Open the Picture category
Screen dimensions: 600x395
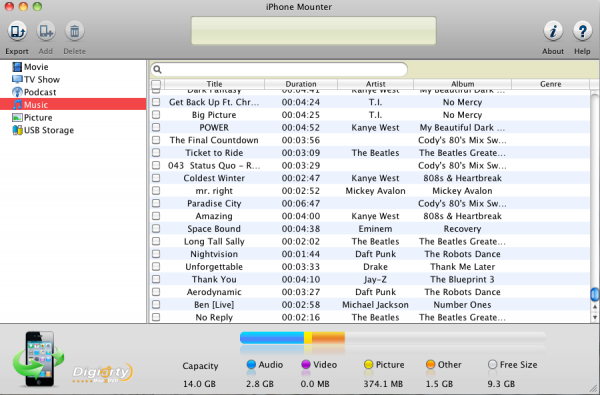pos(38,118)
